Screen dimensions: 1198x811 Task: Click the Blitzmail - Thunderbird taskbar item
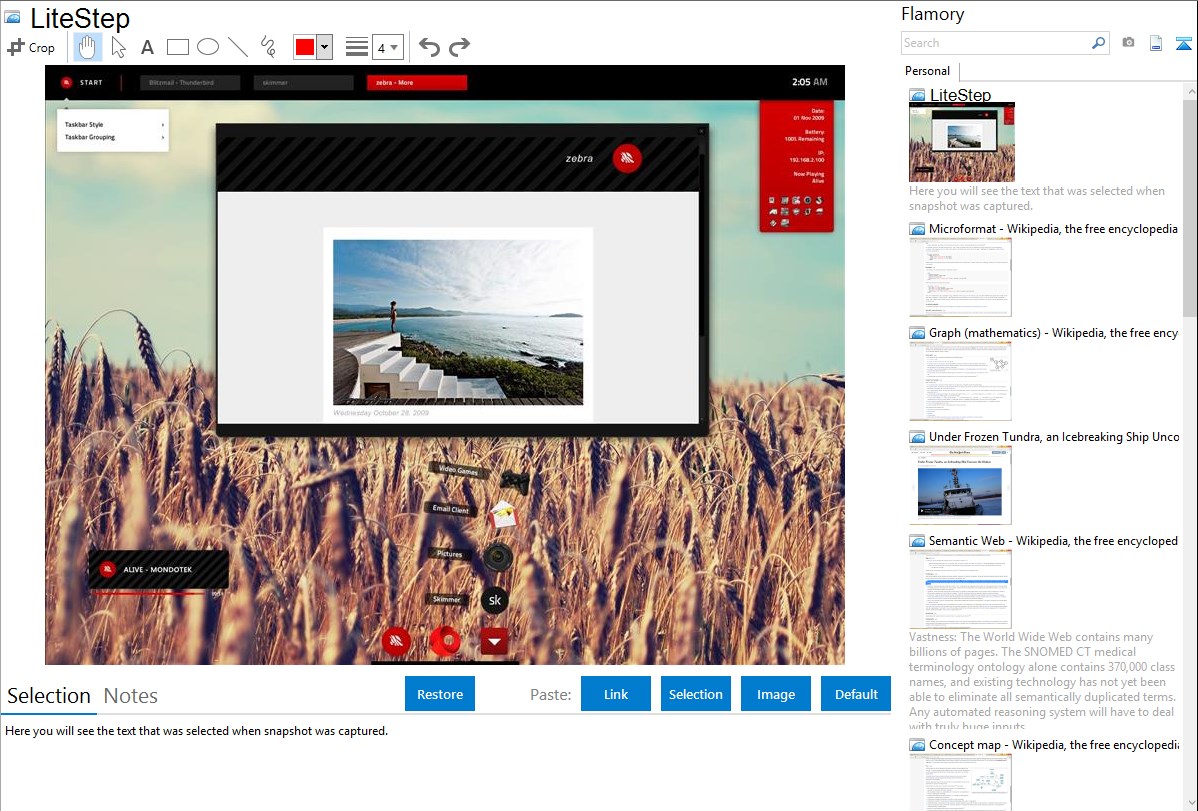(x=189, y=83)
